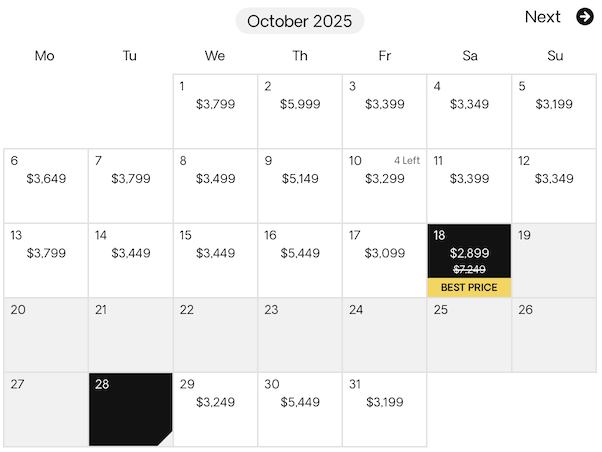Screen dimensions: 602x452
Task: Choose October 1 at $3,799
Action: click(x=215, y=111)
